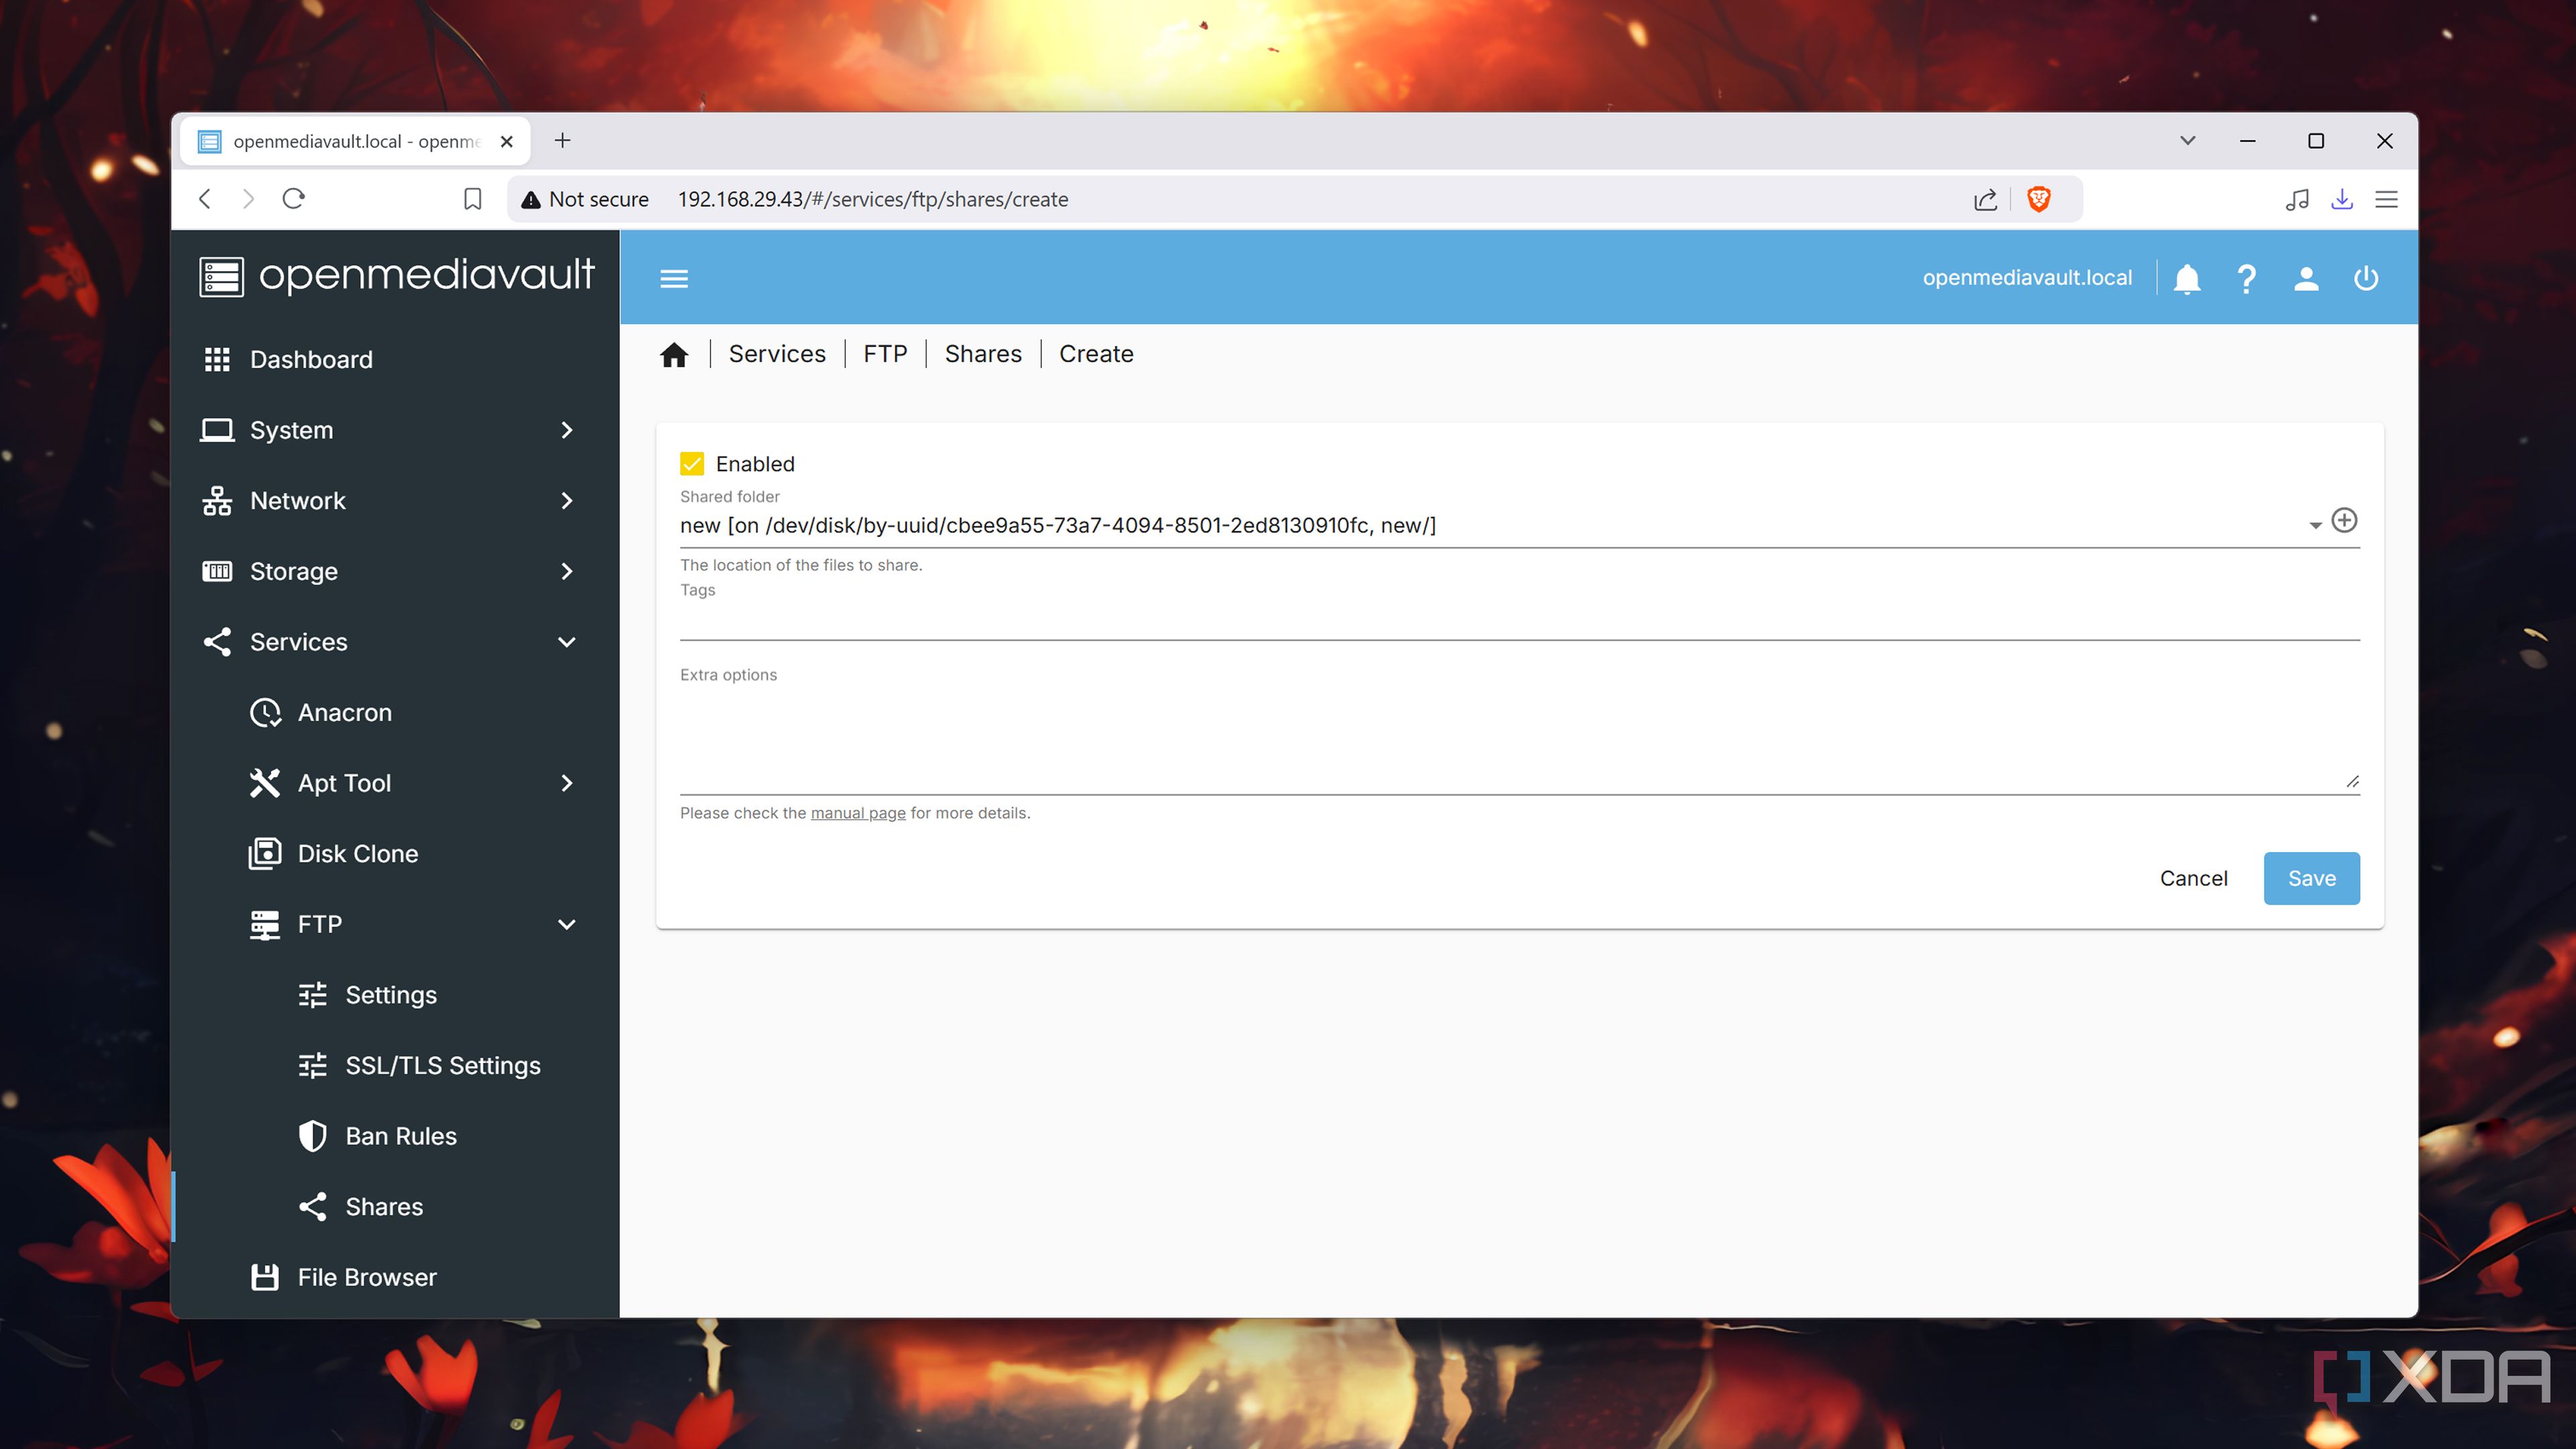Open the user account icon
Viewport: 2576px width, 1449px height.
[x=2306, y=278]
